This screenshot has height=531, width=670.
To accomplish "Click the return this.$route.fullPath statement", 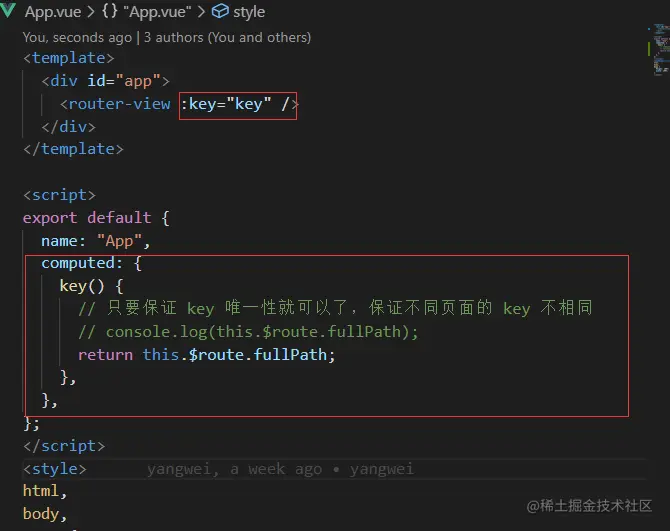I will pos(207,355).
